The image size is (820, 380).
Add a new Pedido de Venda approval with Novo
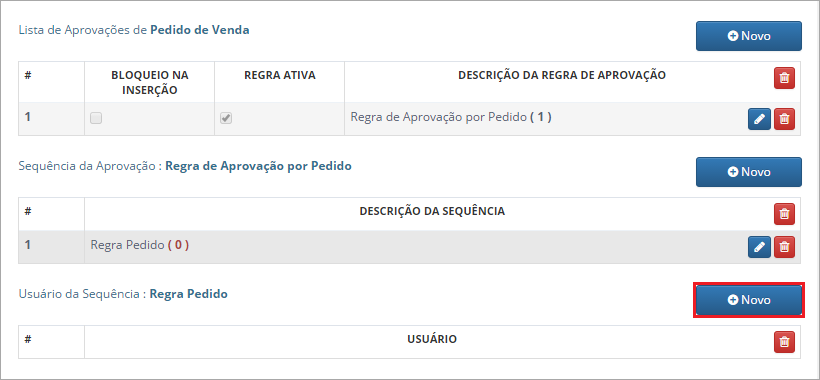pyautogui.click(x=748, y=36)
